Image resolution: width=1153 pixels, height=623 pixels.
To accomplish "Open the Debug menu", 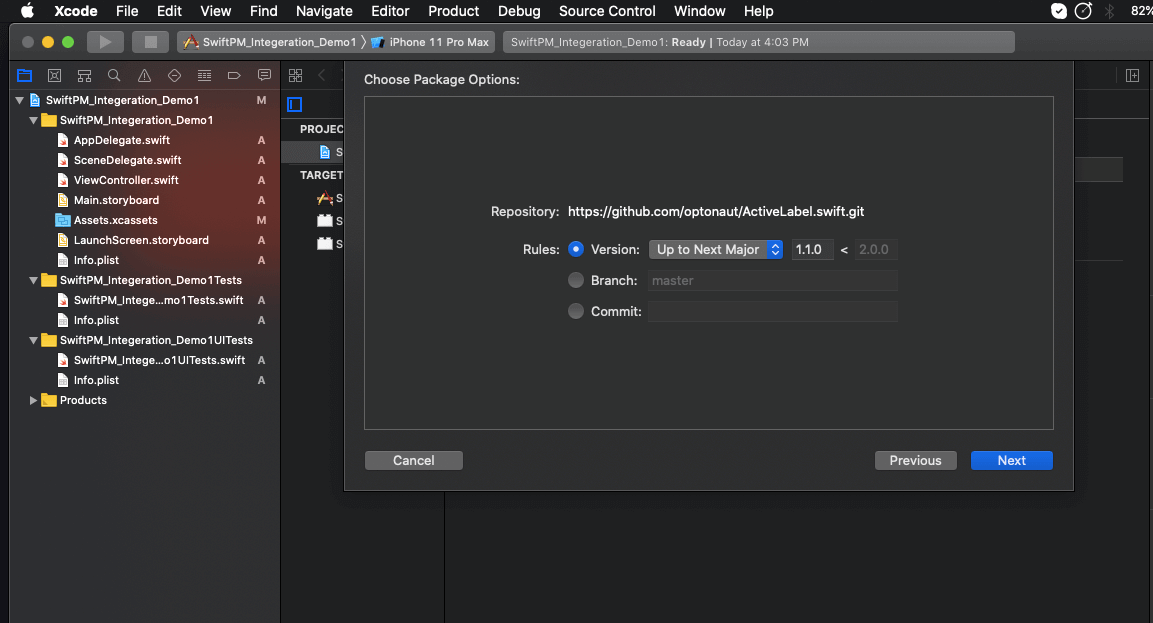I will pos(519,11).
